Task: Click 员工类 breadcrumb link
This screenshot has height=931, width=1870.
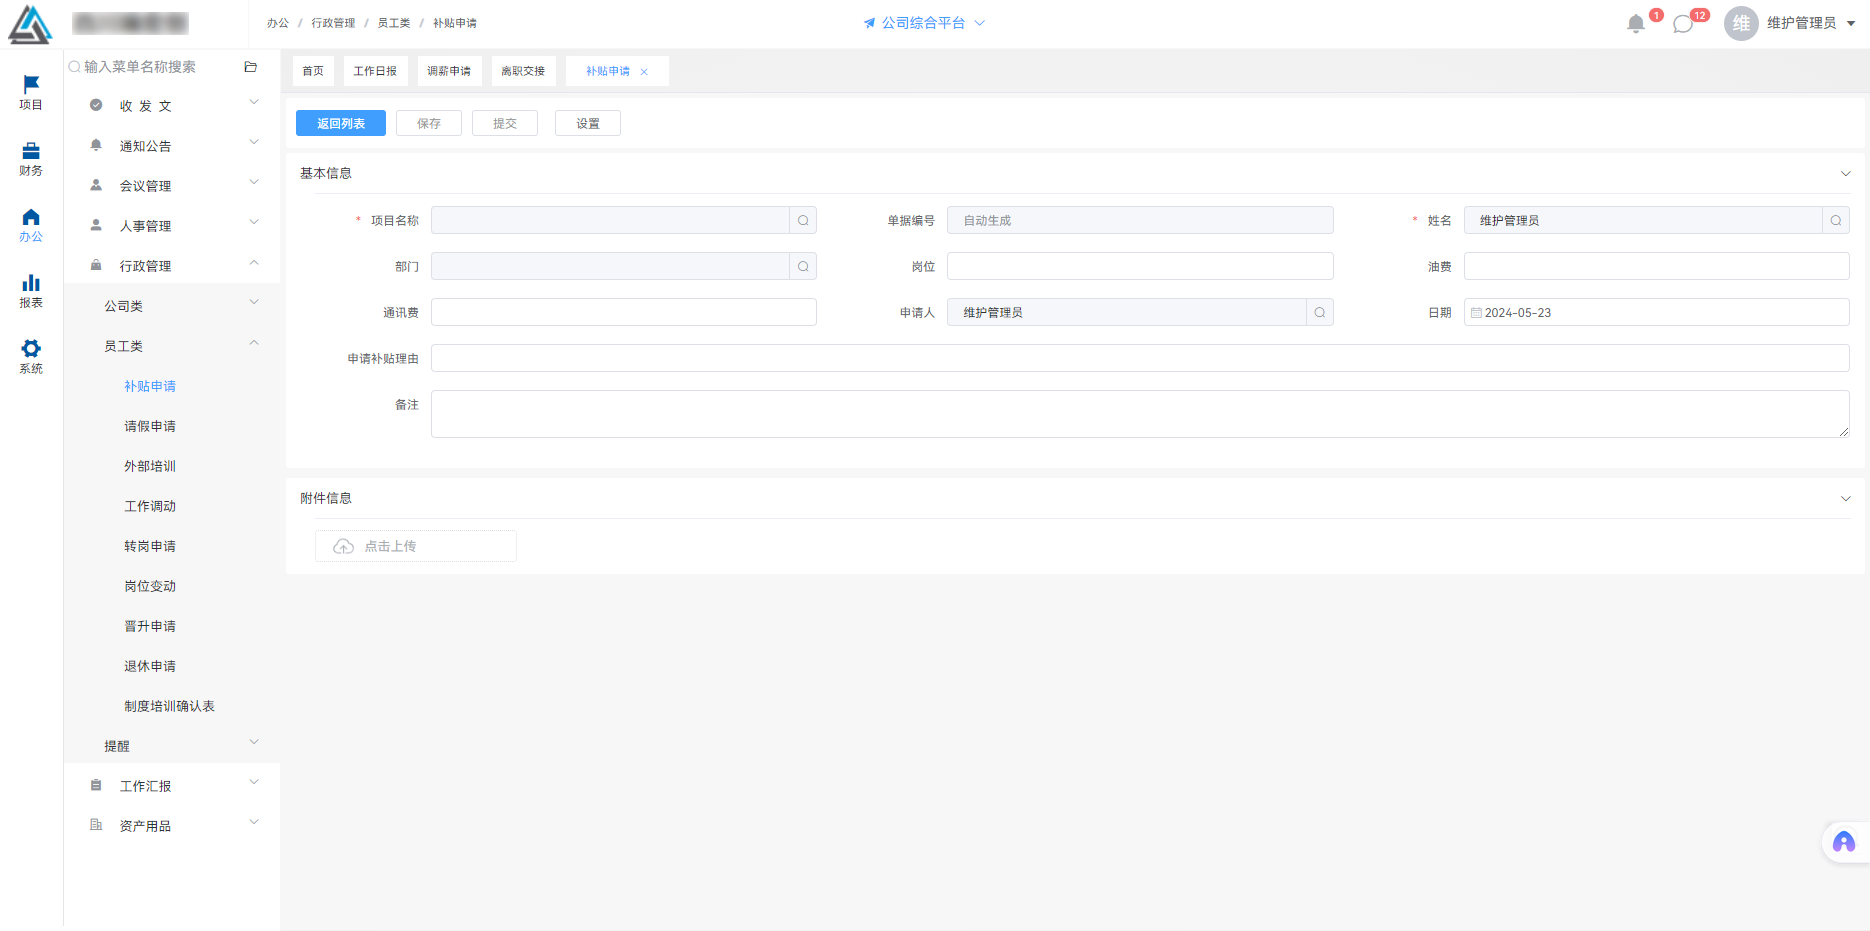Action: (x=394, y=23)
